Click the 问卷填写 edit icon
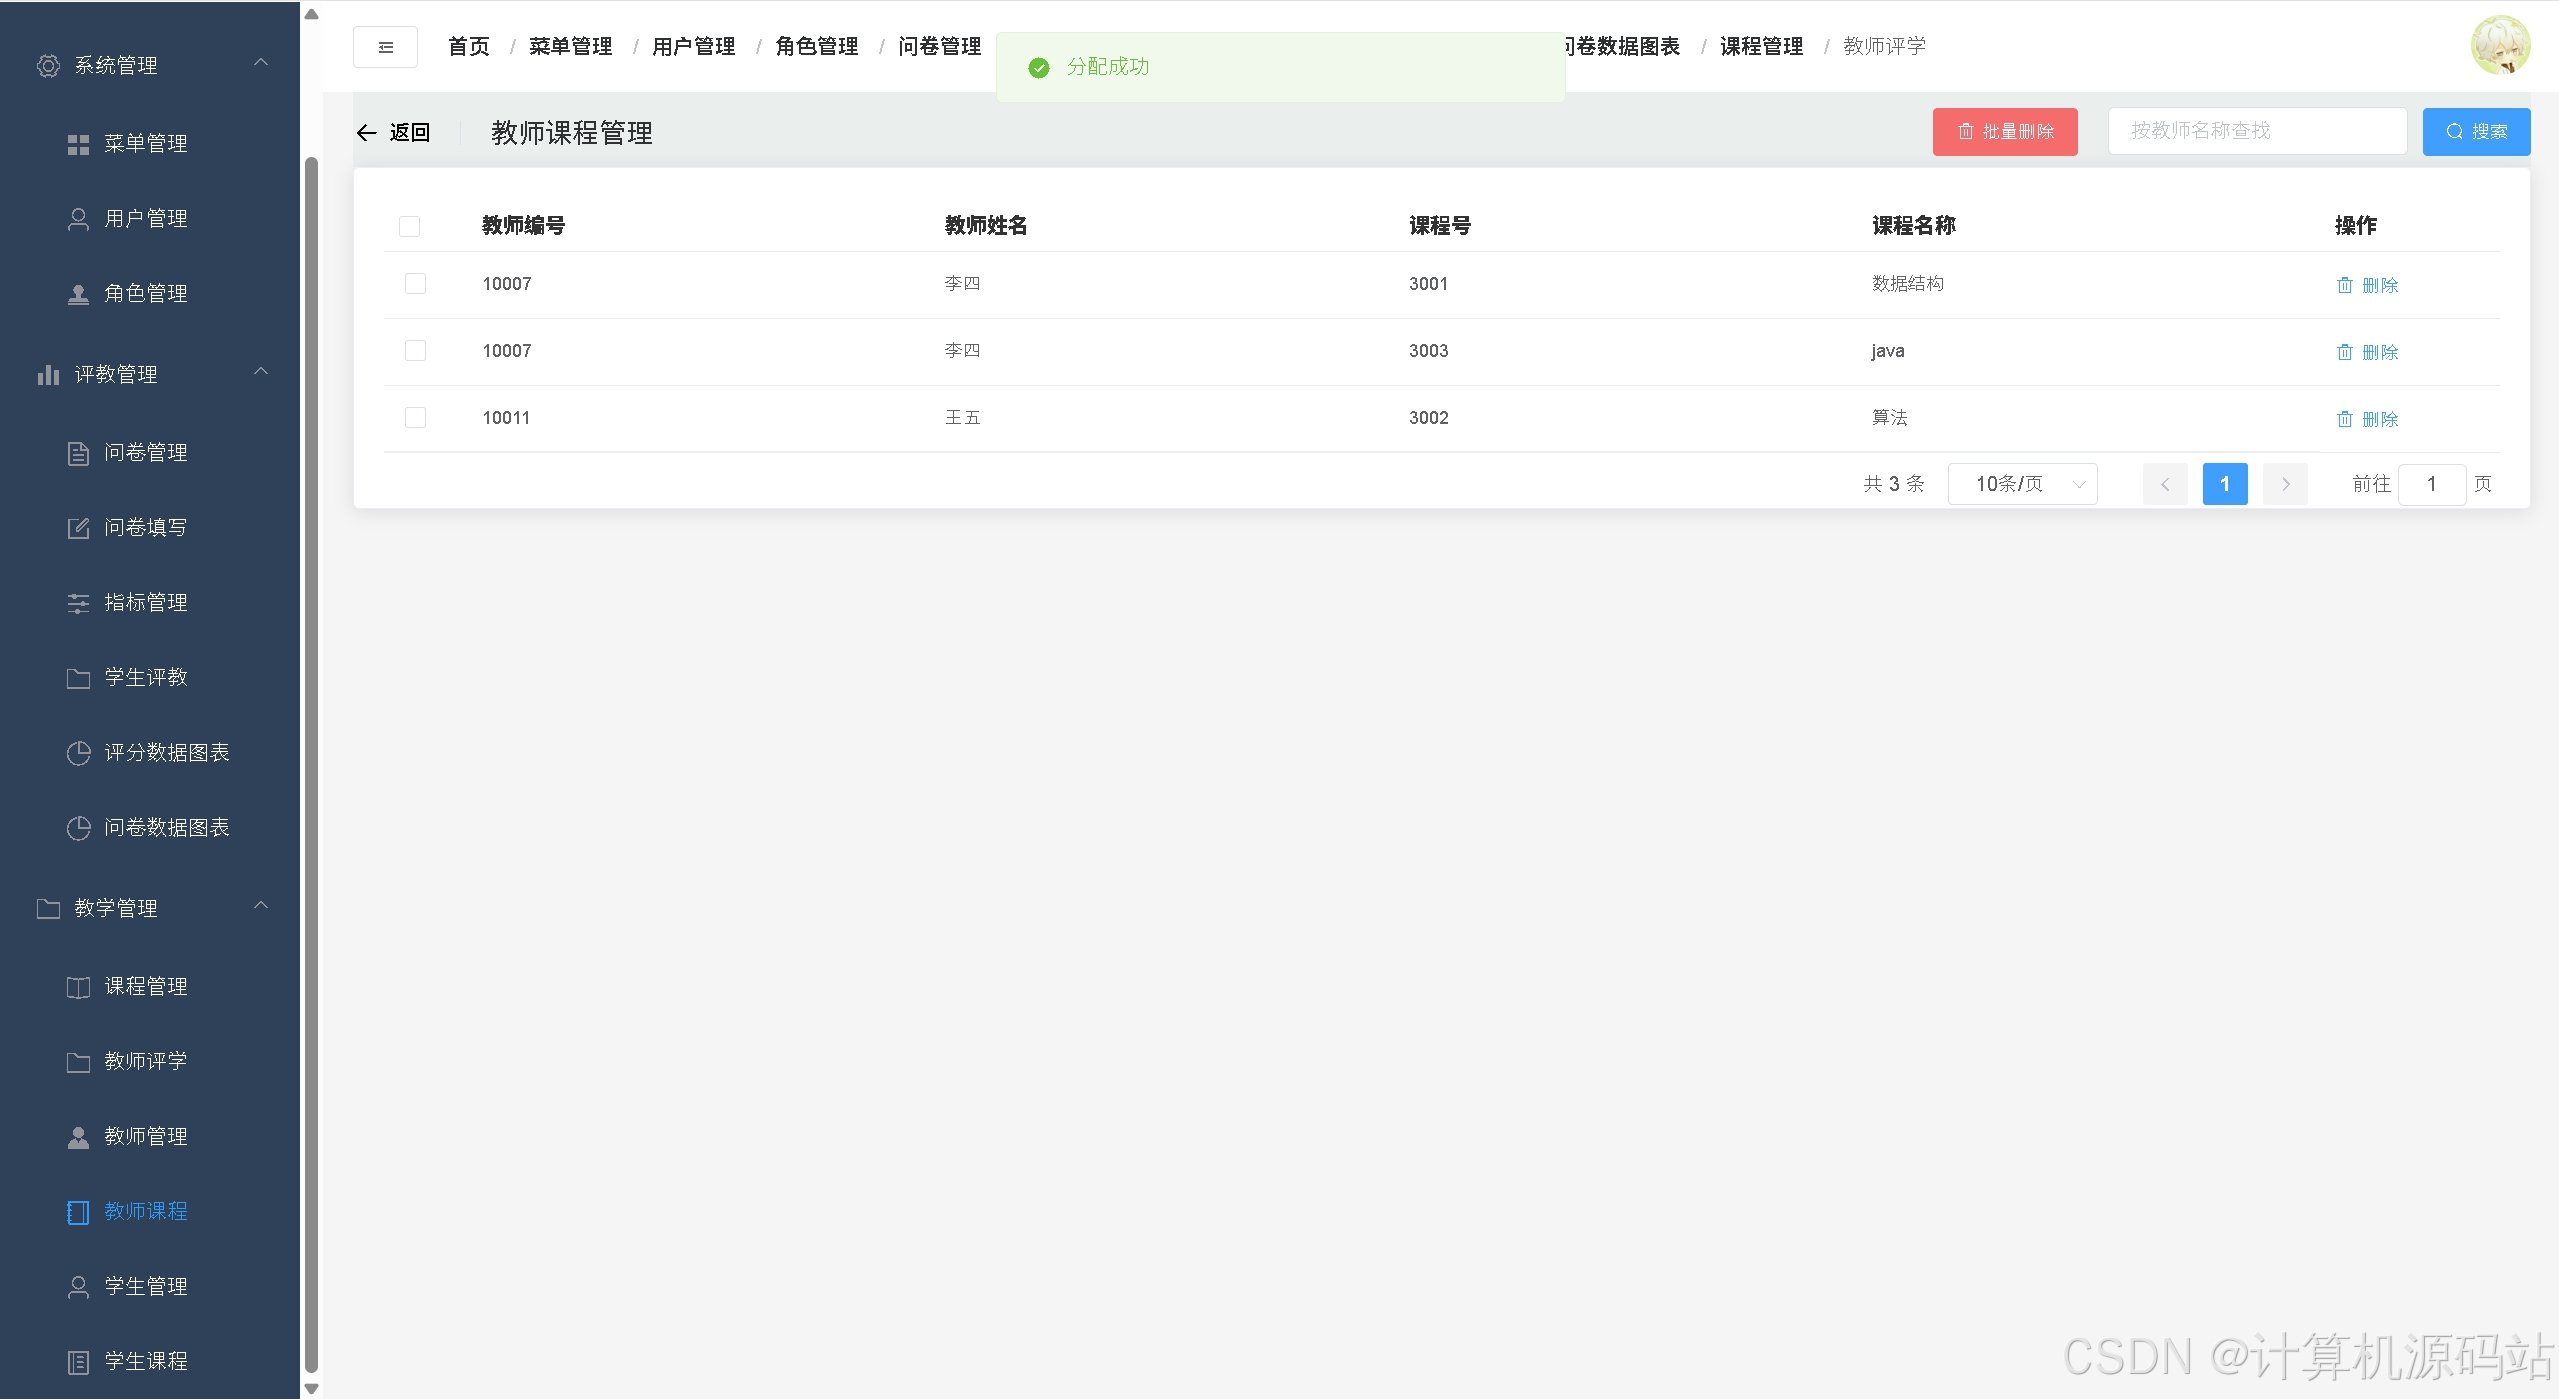The image size is (2559, 1399). pos(78,529)
